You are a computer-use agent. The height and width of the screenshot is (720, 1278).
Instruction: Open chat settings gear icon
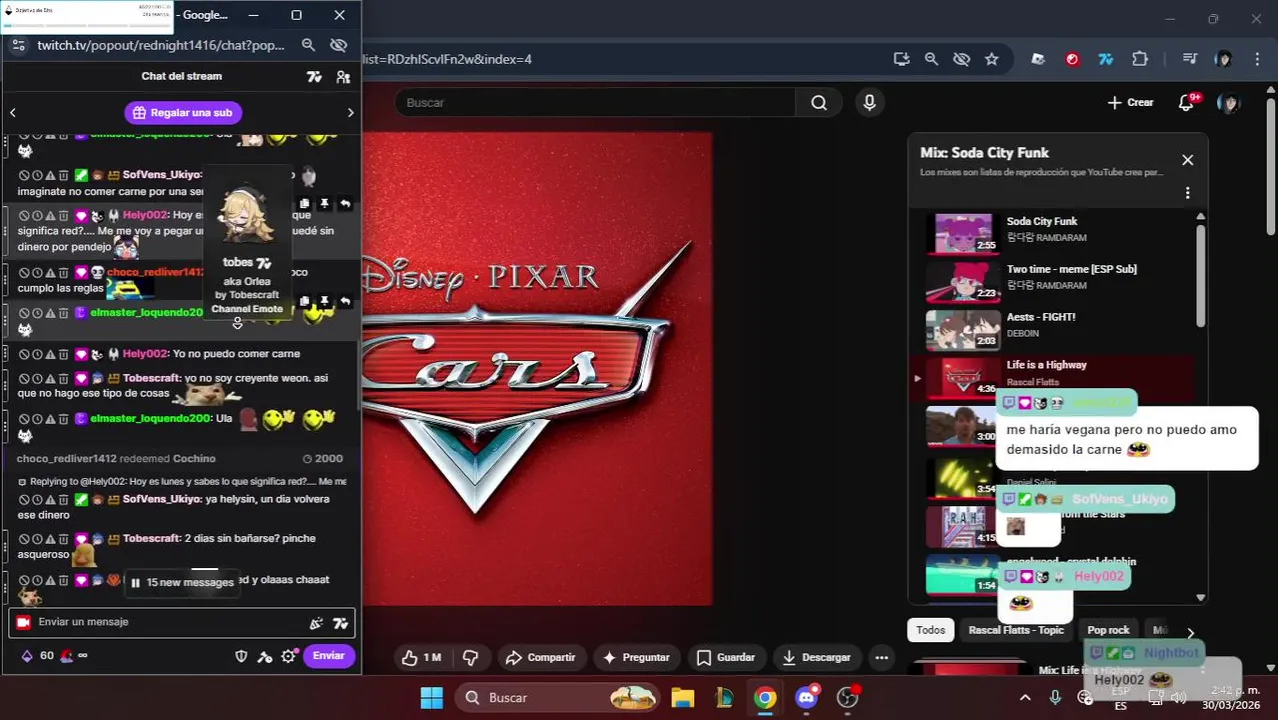(x=288, y=657)
